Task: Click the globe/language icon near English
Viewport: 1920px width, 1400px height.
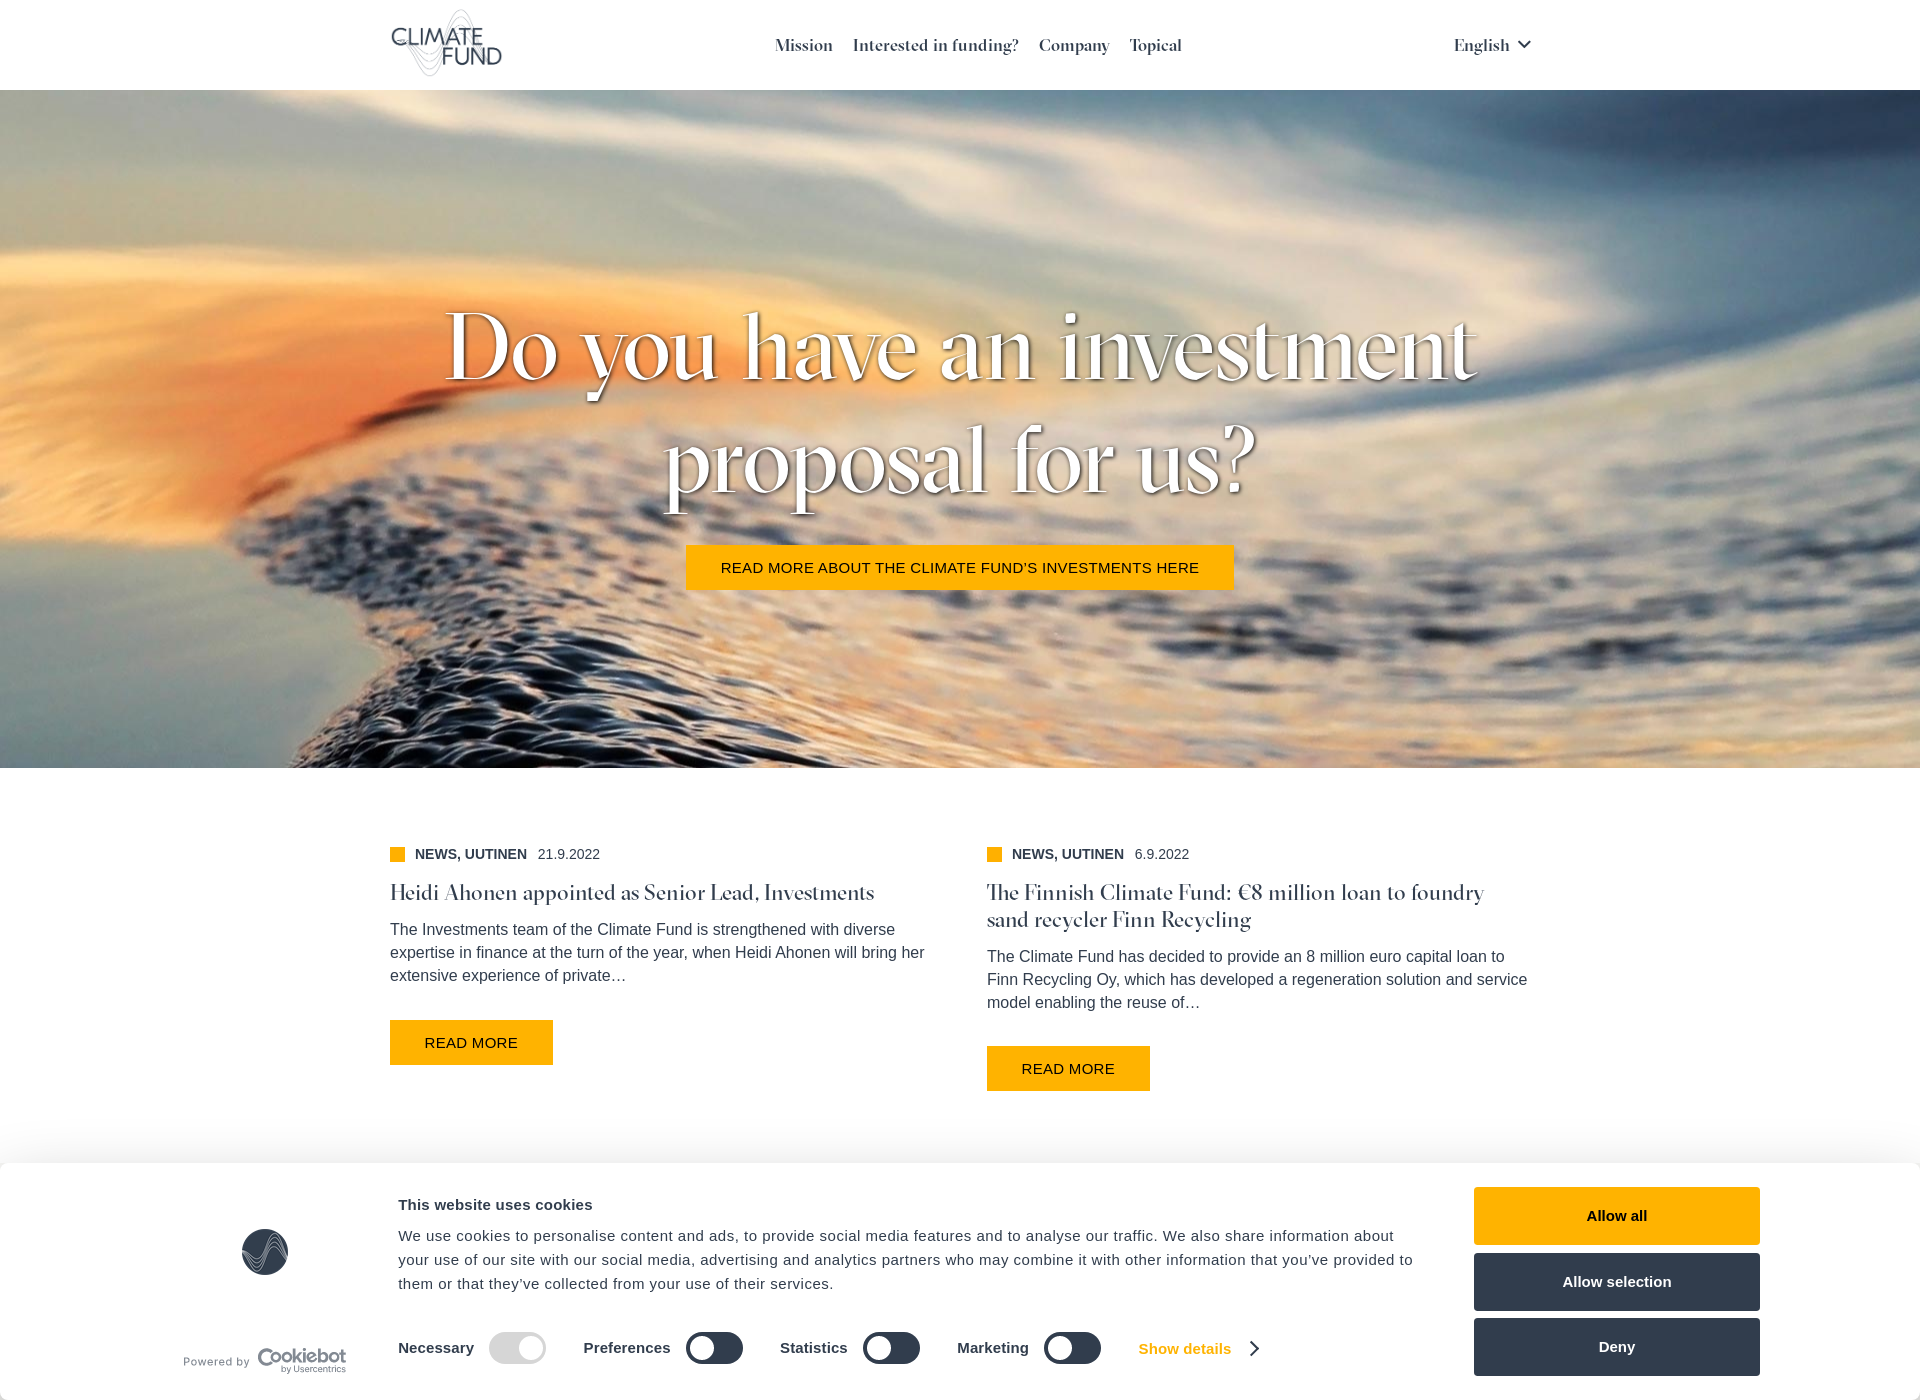Action: [x=1526, y=45]
